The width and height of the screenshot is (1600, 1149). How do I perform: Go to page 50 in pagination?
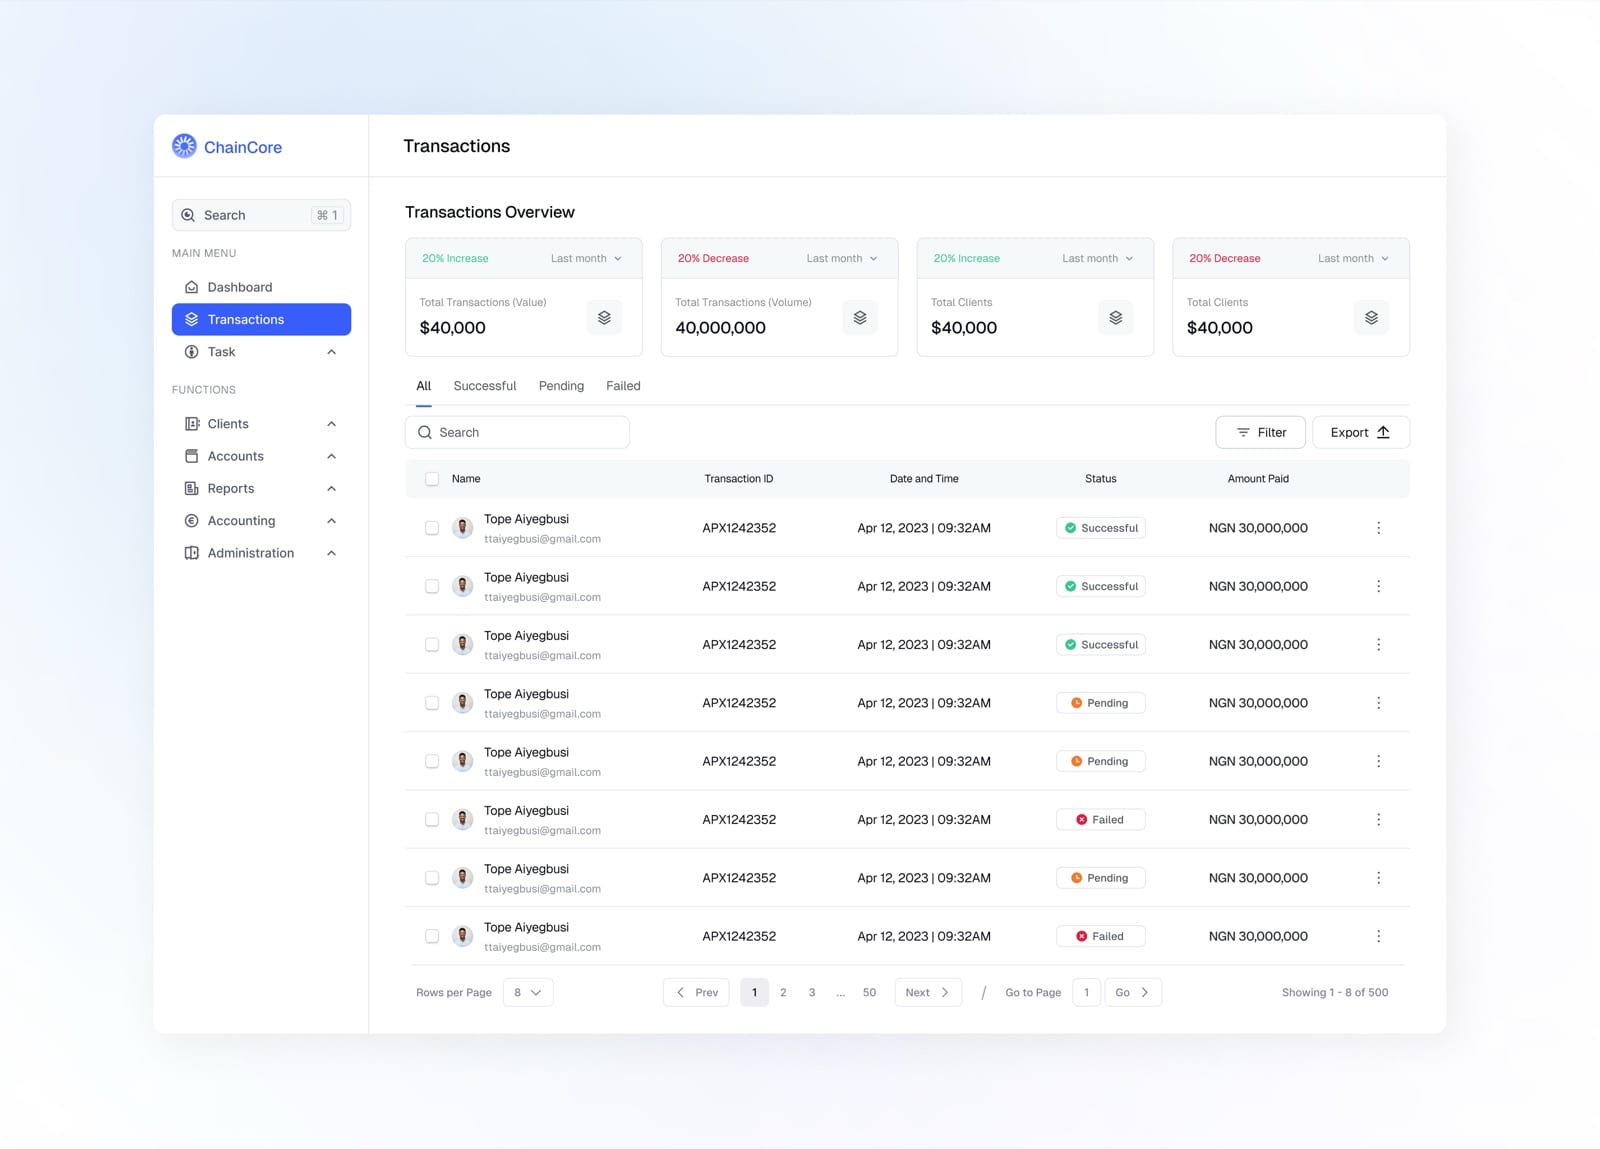(x=869, y=992)
